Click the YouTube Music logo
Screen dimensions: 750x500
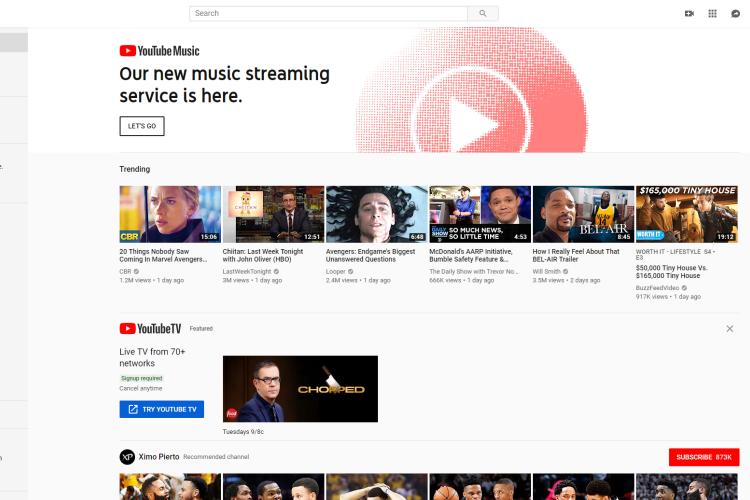[x=159, y=51]
